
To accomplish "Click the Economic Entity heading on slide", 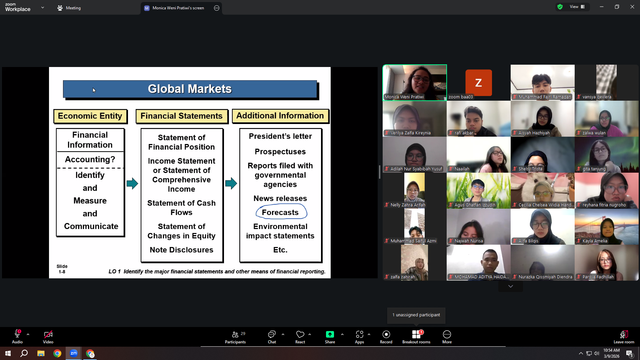I will 90,116.
